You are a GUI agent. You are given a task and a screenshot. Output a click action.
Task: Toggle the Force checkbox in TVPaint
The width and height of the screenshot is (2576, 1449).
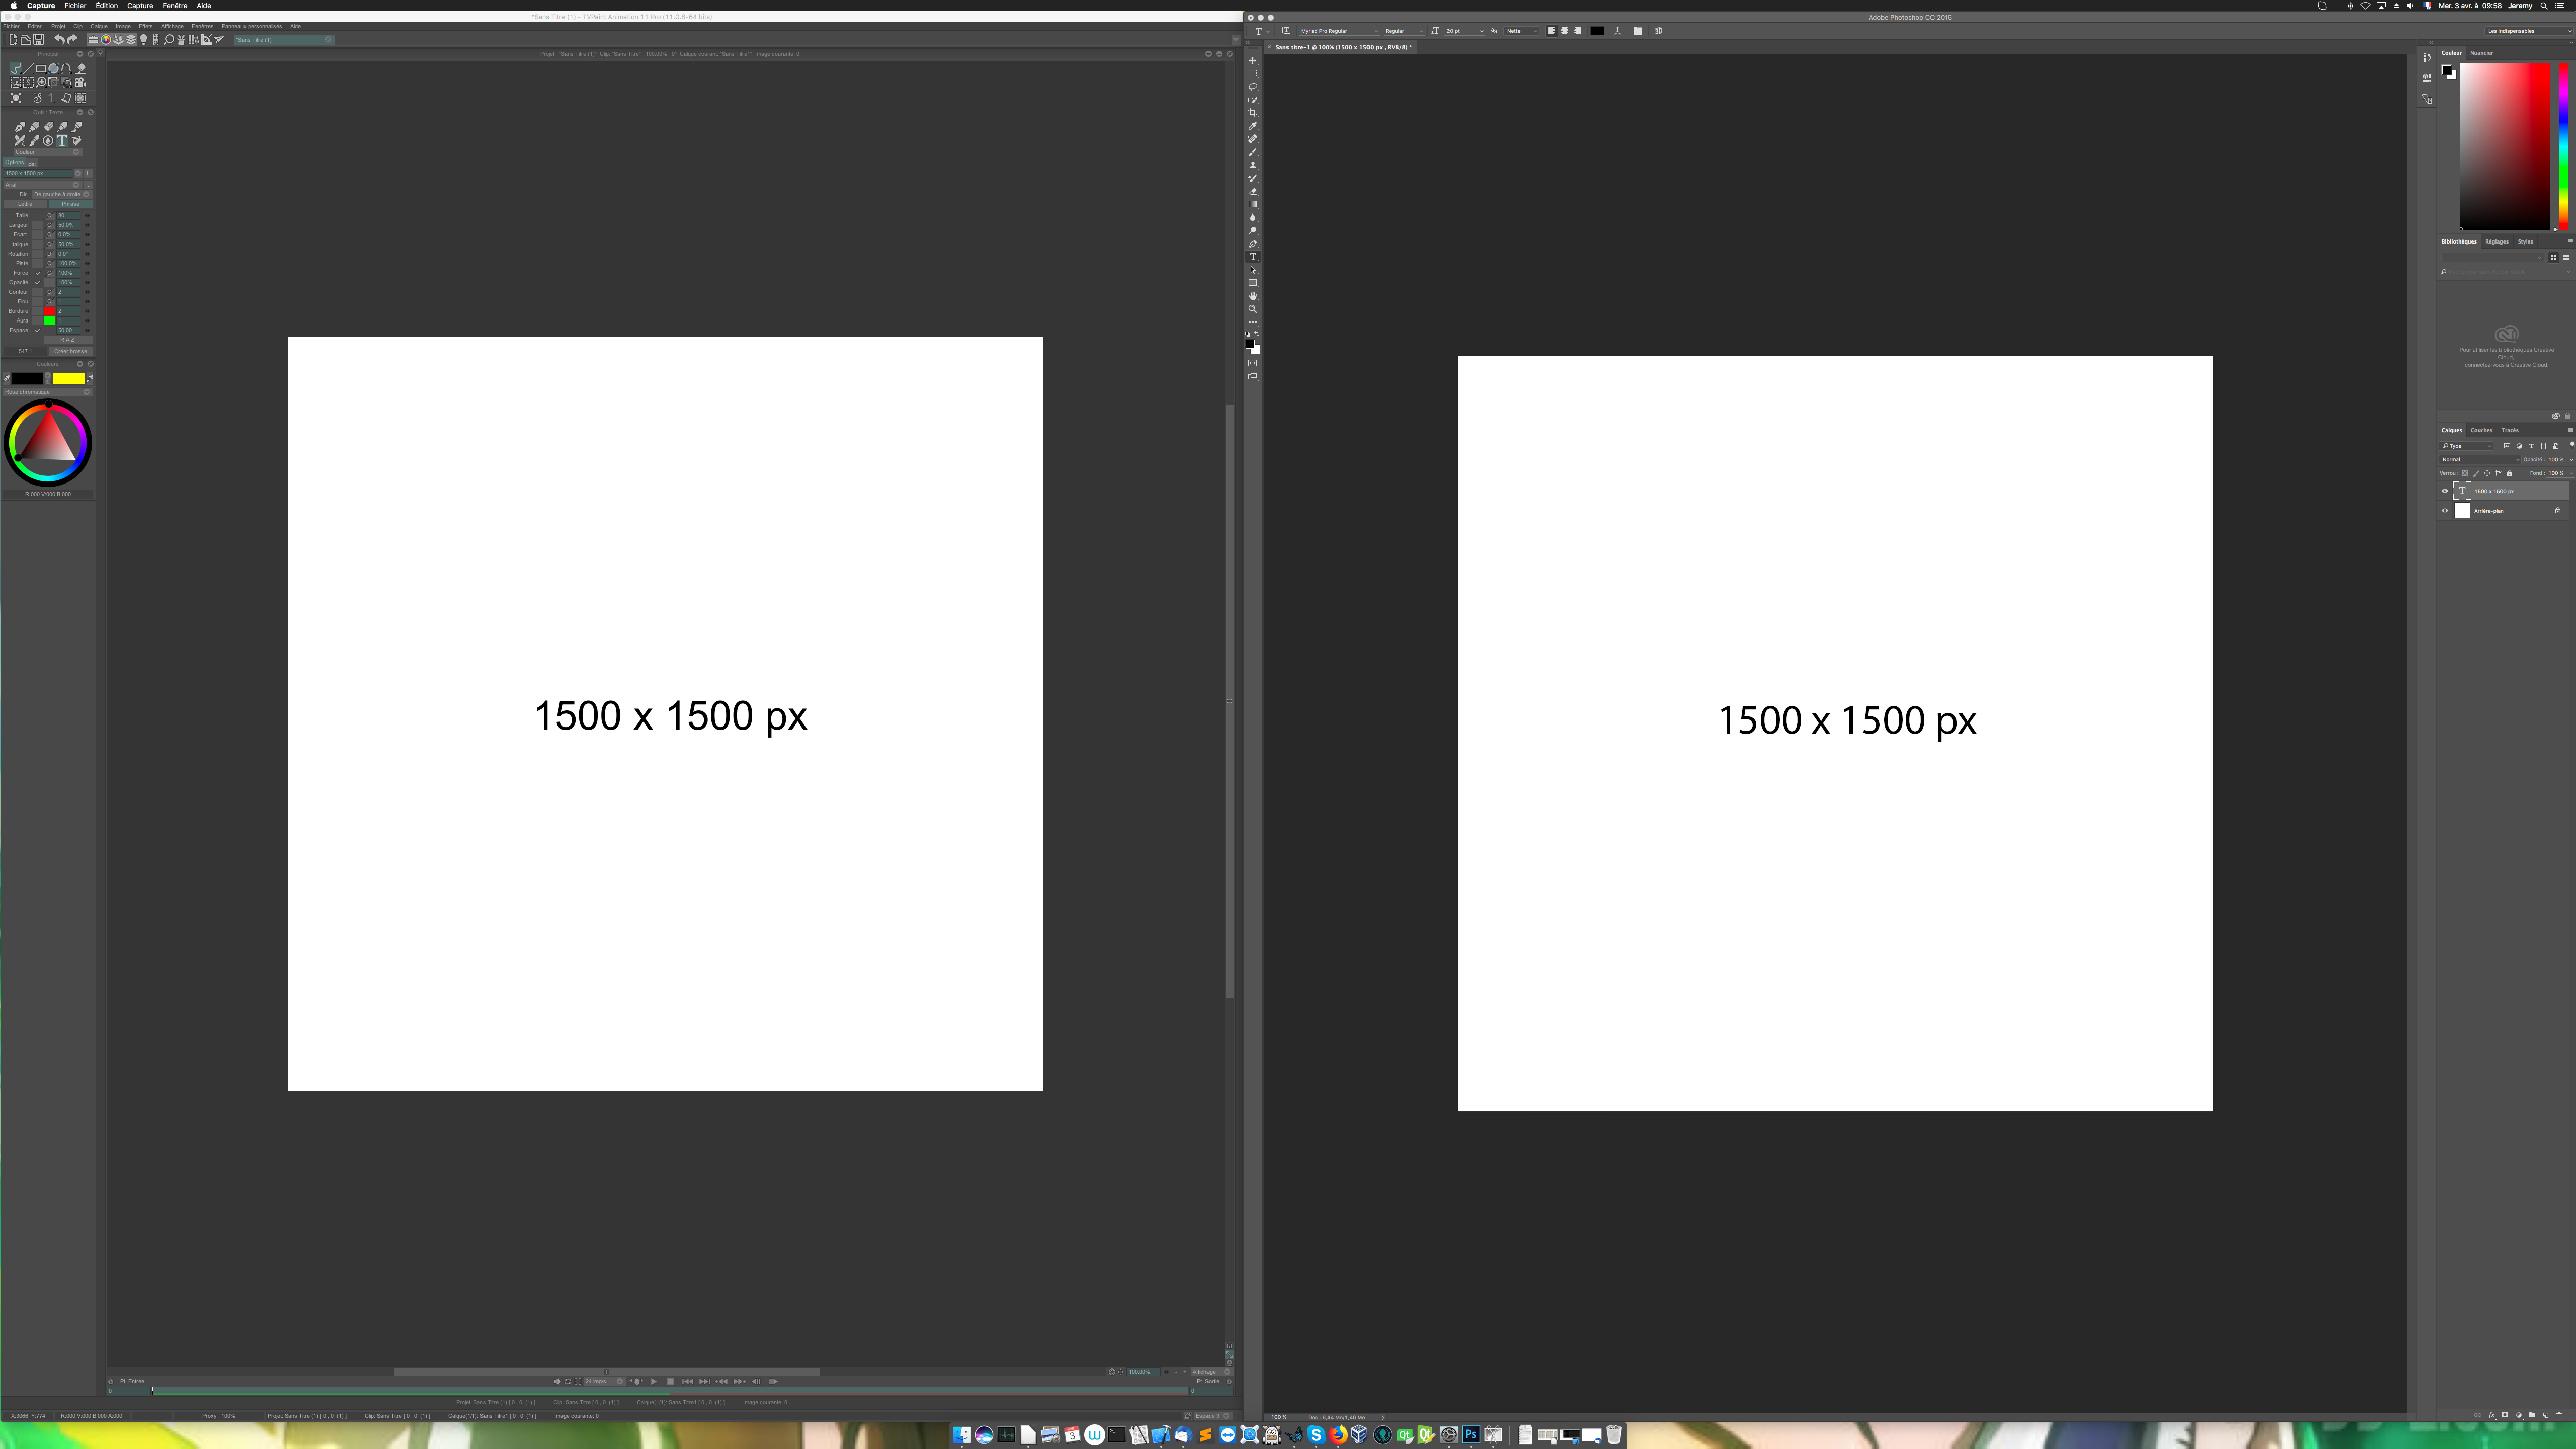pyautogui.click(x=38, y=273)
